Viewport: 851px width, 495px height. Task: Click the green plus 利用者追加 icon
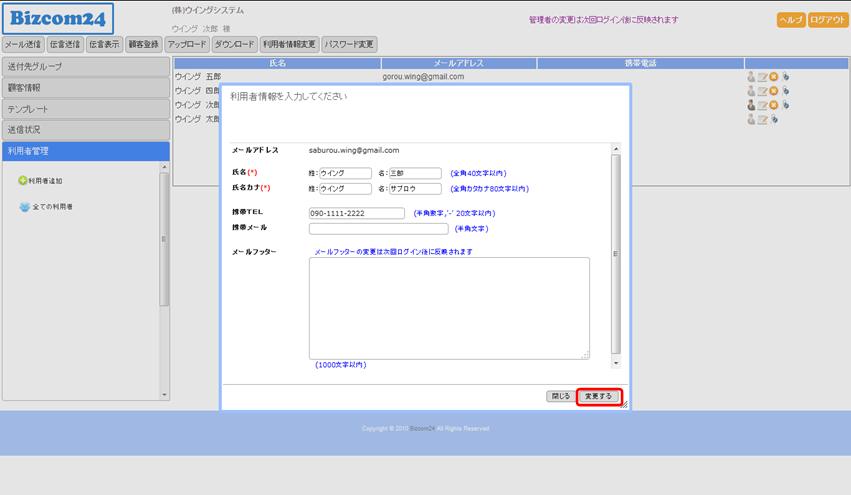23,180
